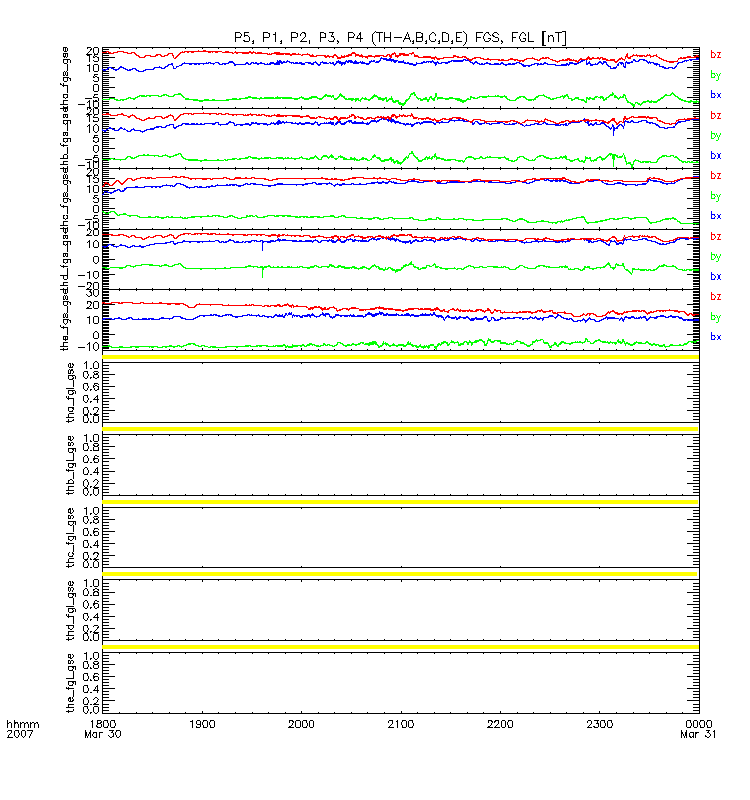The height and width of the screenshot is (800, 750).
Task: Click the yellow bar above the tha_fgl_gse panel
Action: (x=401, y=357)
